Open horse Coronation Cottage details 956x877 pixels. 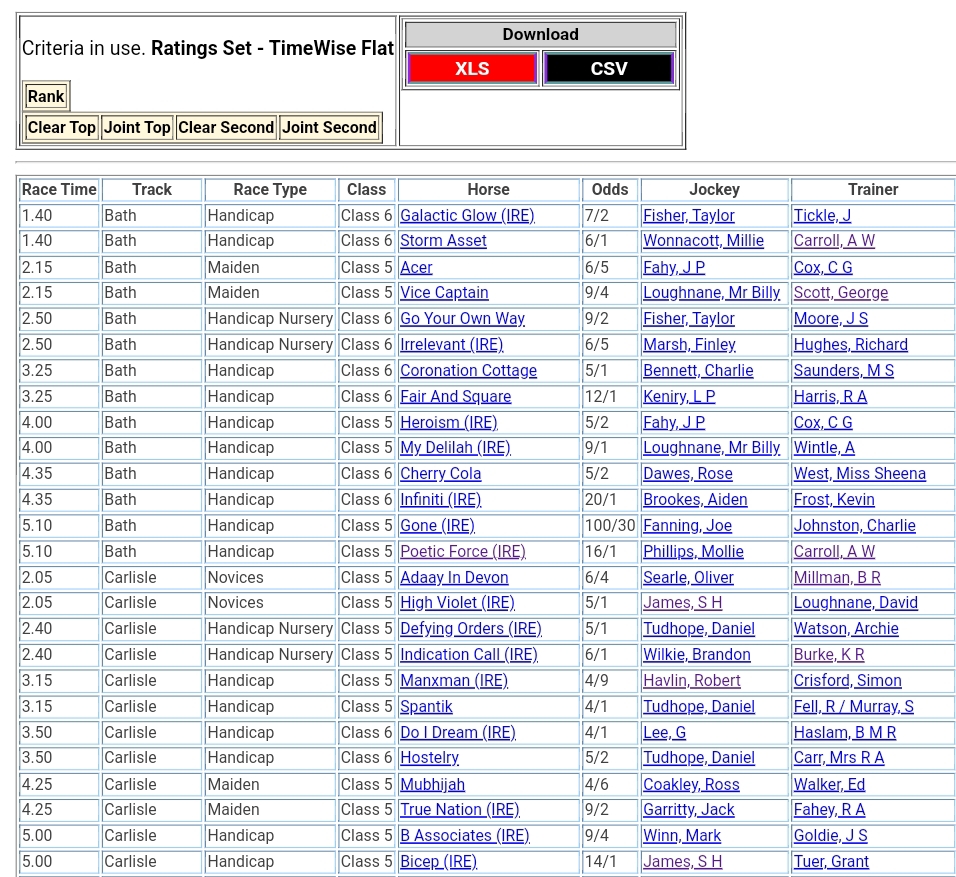coord(468,370)
